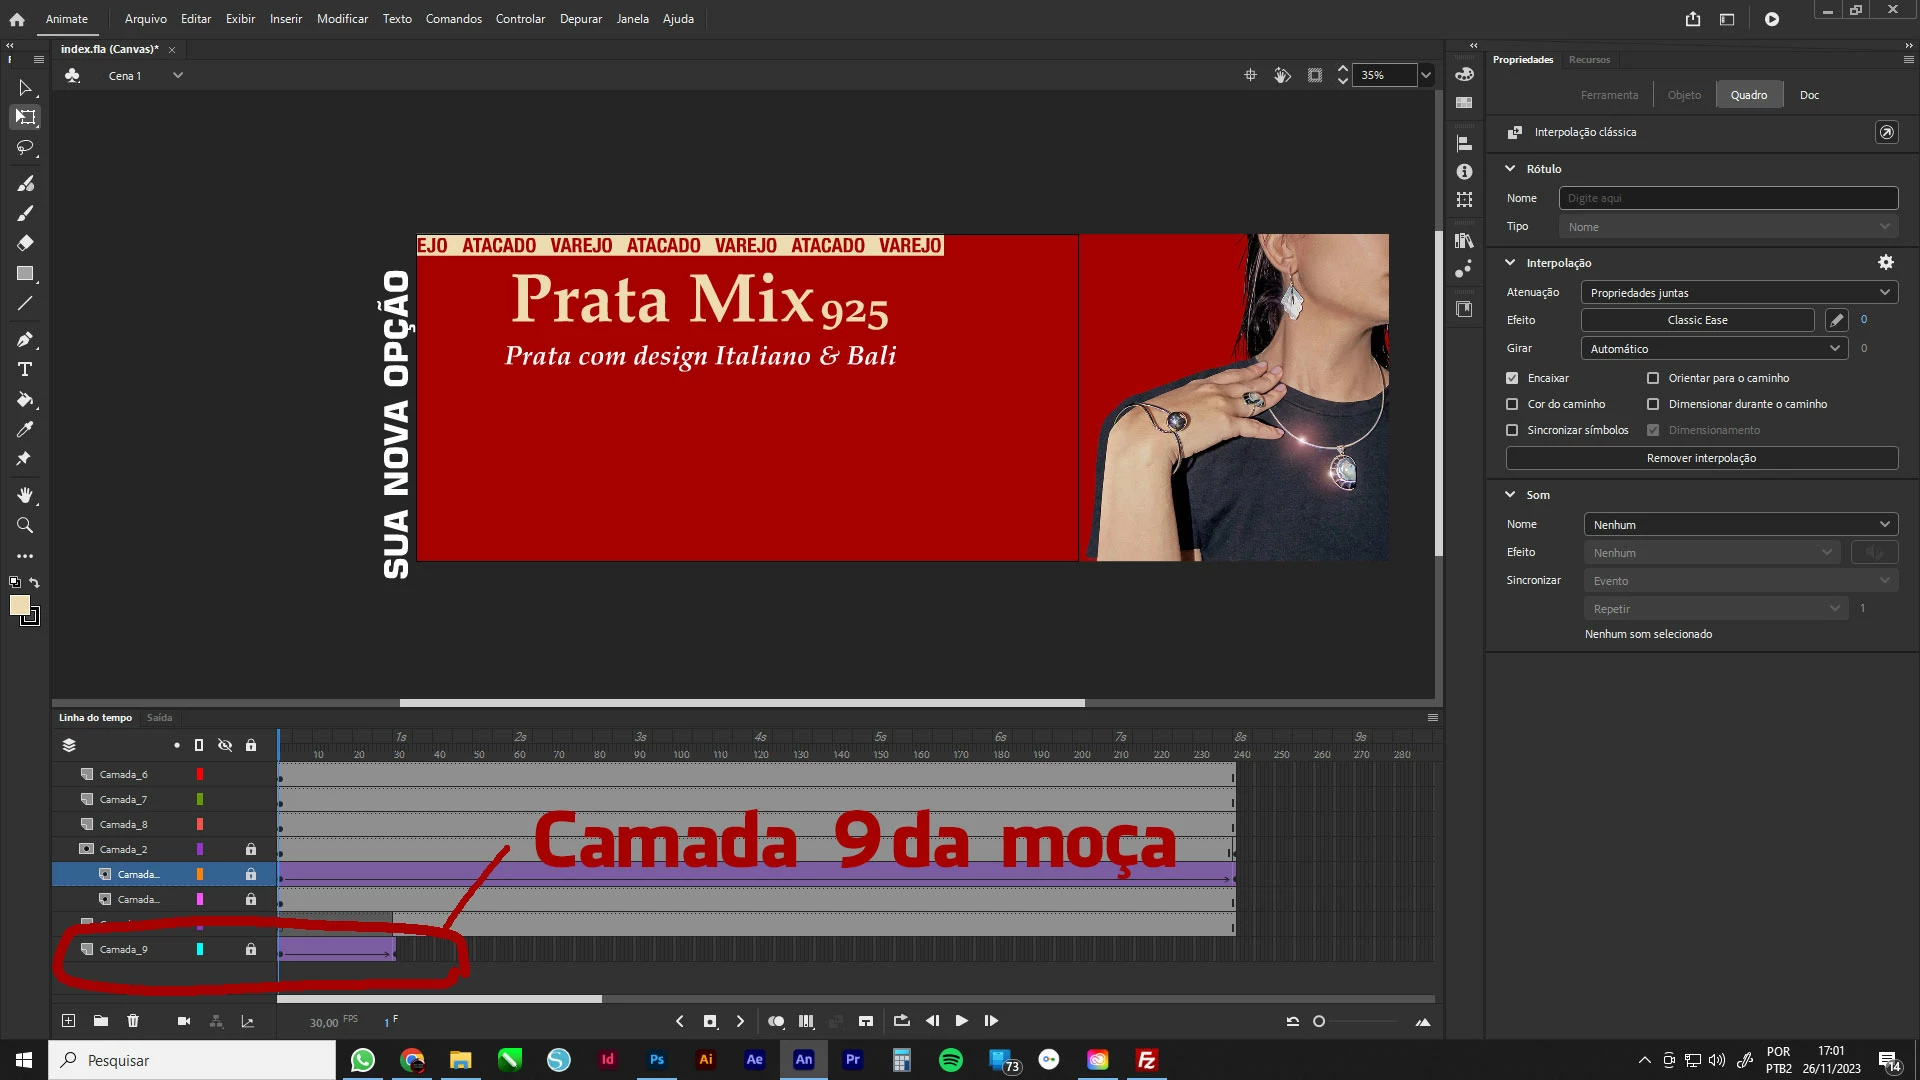The image size is (1920, 1080).
Task: Select the Lasso tool
Action: (25, 148)
